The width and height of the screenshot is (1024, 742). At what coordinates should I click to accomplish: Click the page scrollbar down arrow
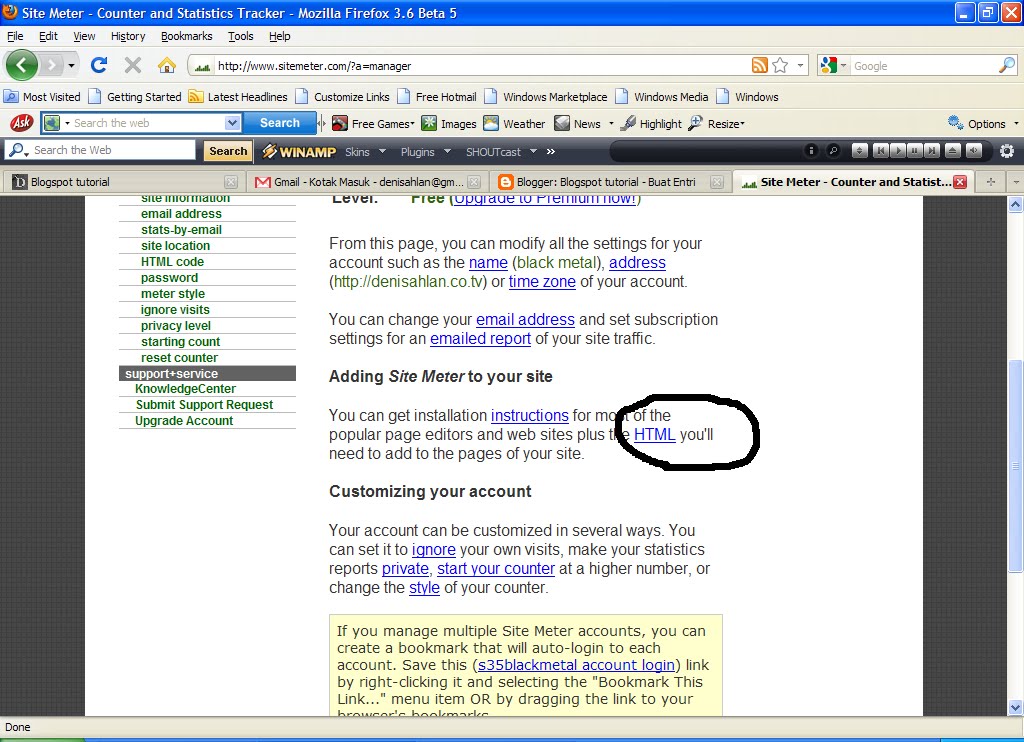[1015, 707]
